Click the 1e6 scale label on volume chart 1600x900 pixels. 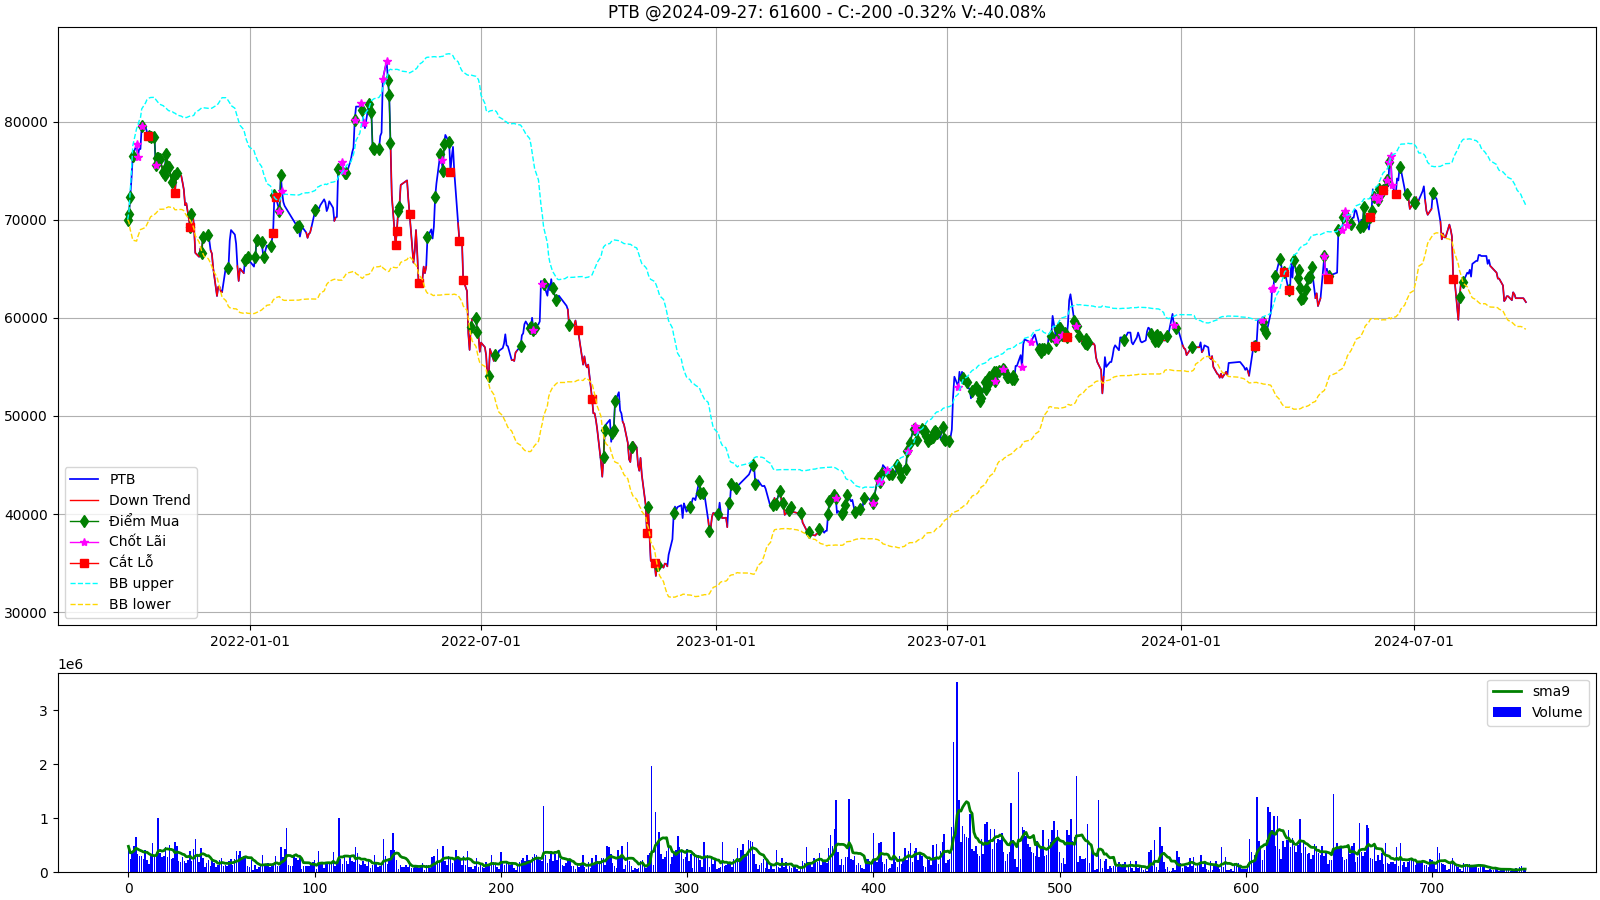point(71,664)
